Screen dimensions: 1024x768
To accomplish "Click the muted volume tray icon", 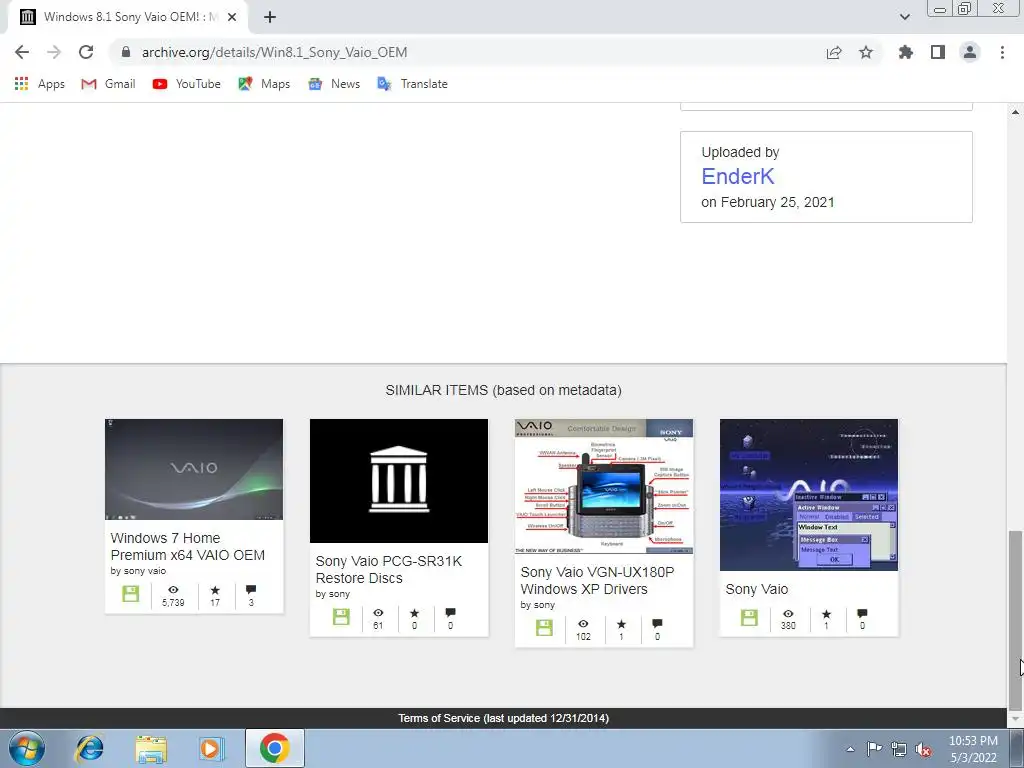I will tap(923, 749).
